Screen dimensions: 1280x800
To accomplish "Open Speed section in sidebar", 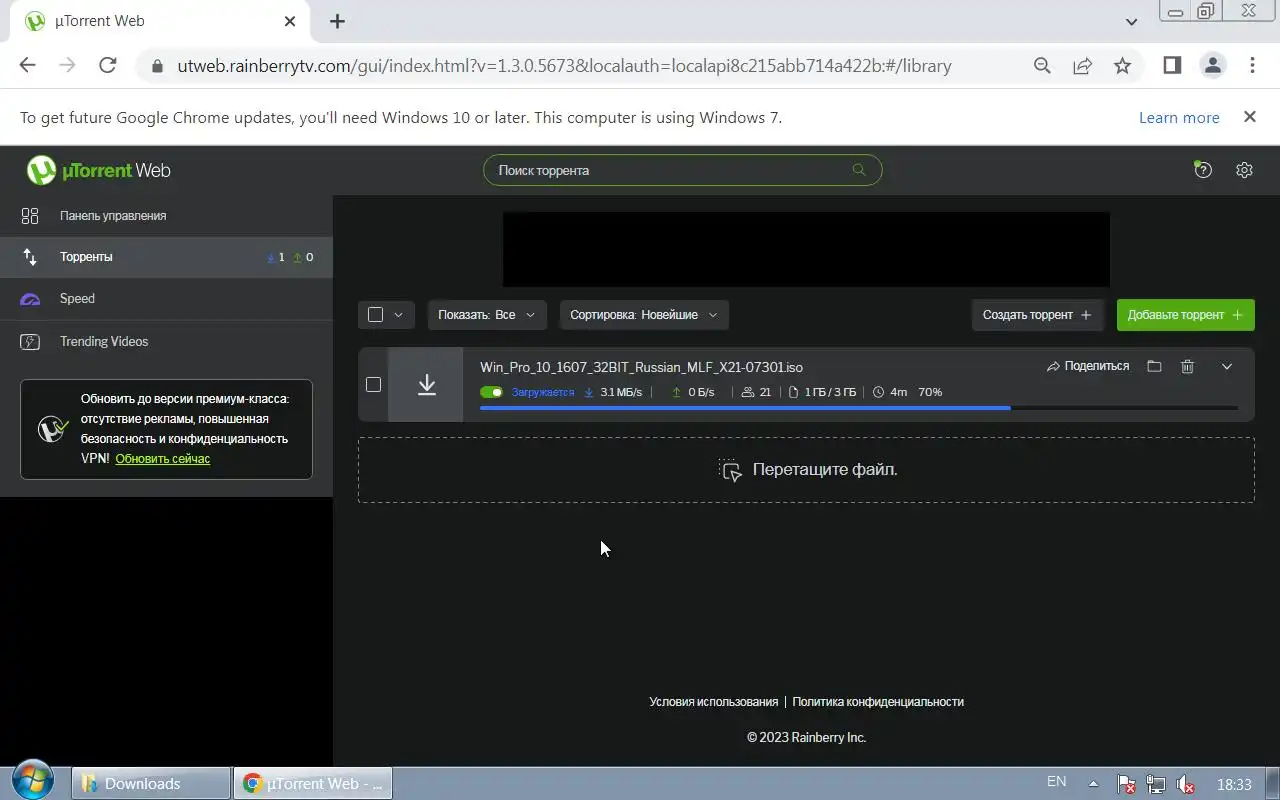I will point(166,299).
